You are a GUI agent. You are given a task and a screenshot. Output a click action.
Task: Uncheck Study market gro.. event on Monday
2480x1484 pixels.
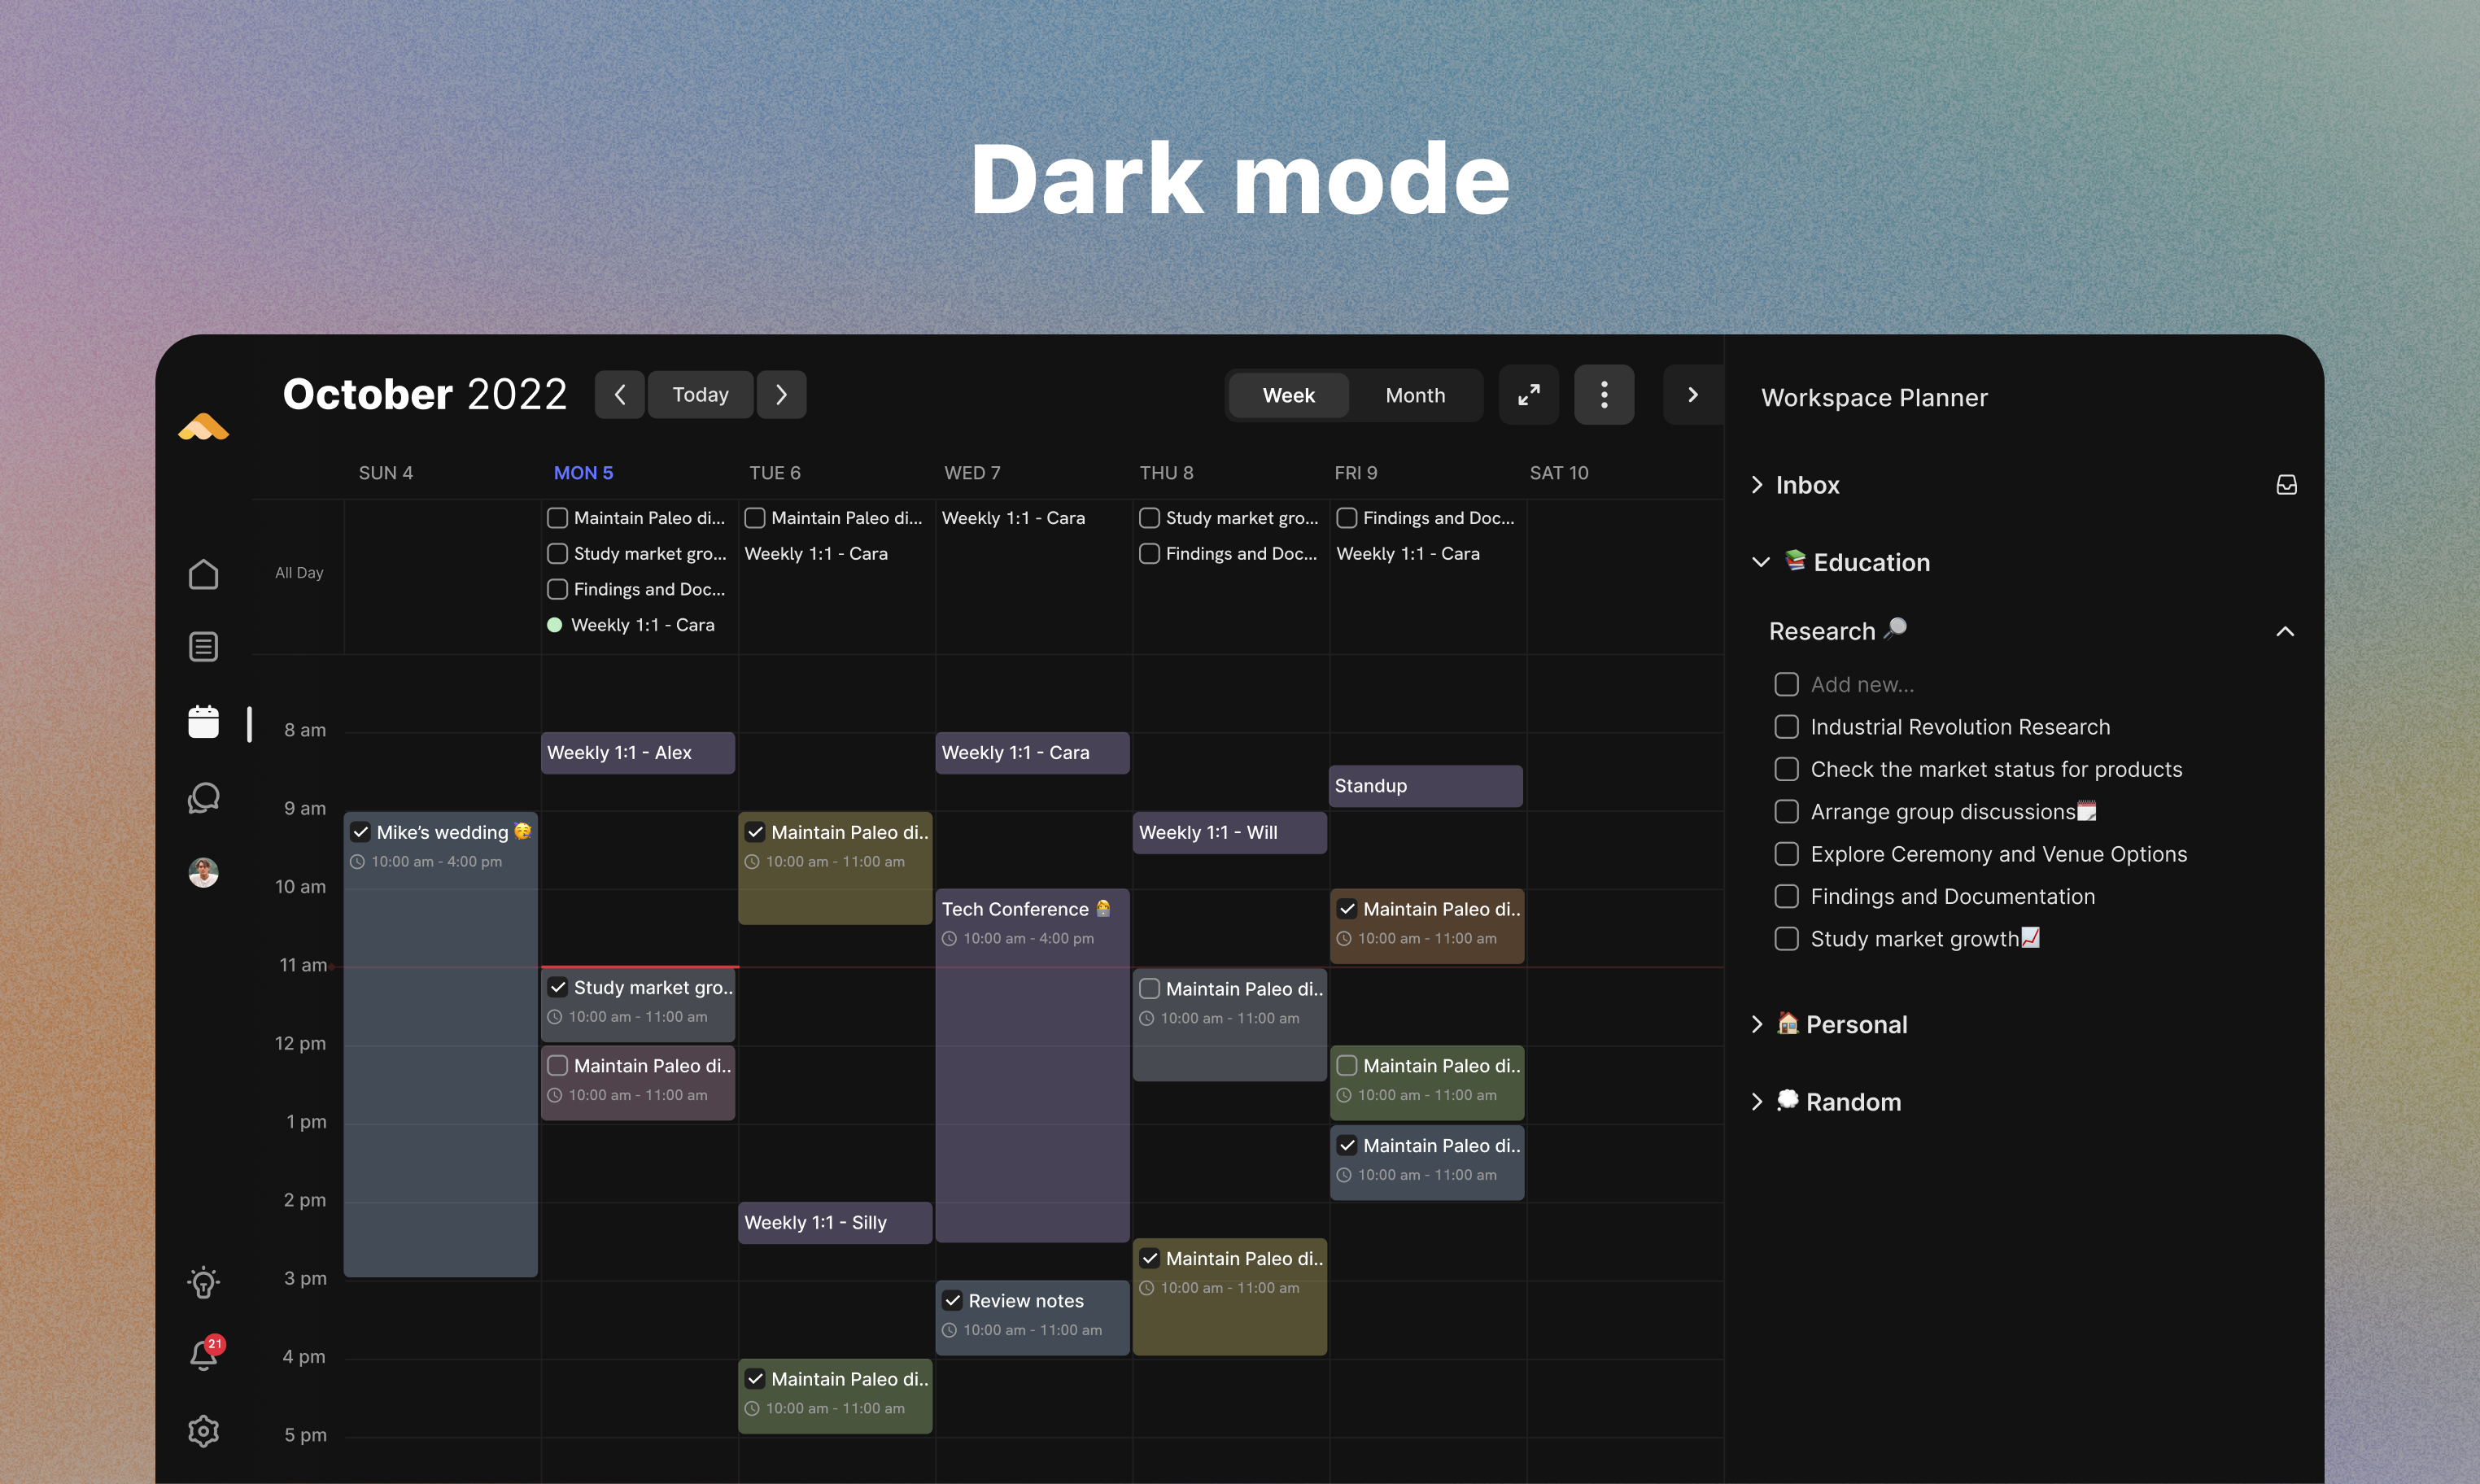pyautogui.click(x=557, y=988)
